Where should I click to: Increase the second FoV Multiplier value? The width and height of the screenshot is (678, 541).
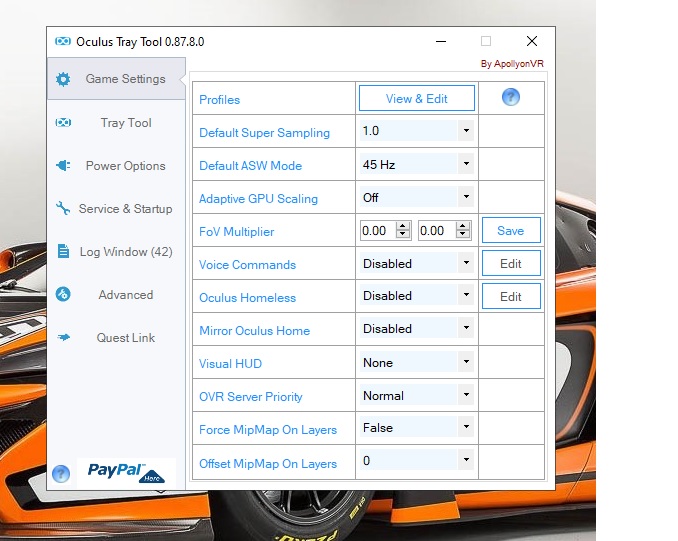pyautogui.click(x=463, y=226)
